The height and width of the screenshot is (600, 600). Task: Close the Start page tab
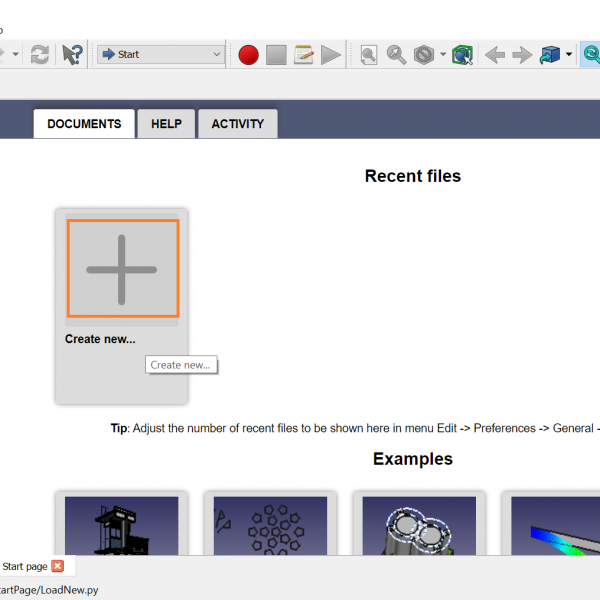click(x=58, y=566)
